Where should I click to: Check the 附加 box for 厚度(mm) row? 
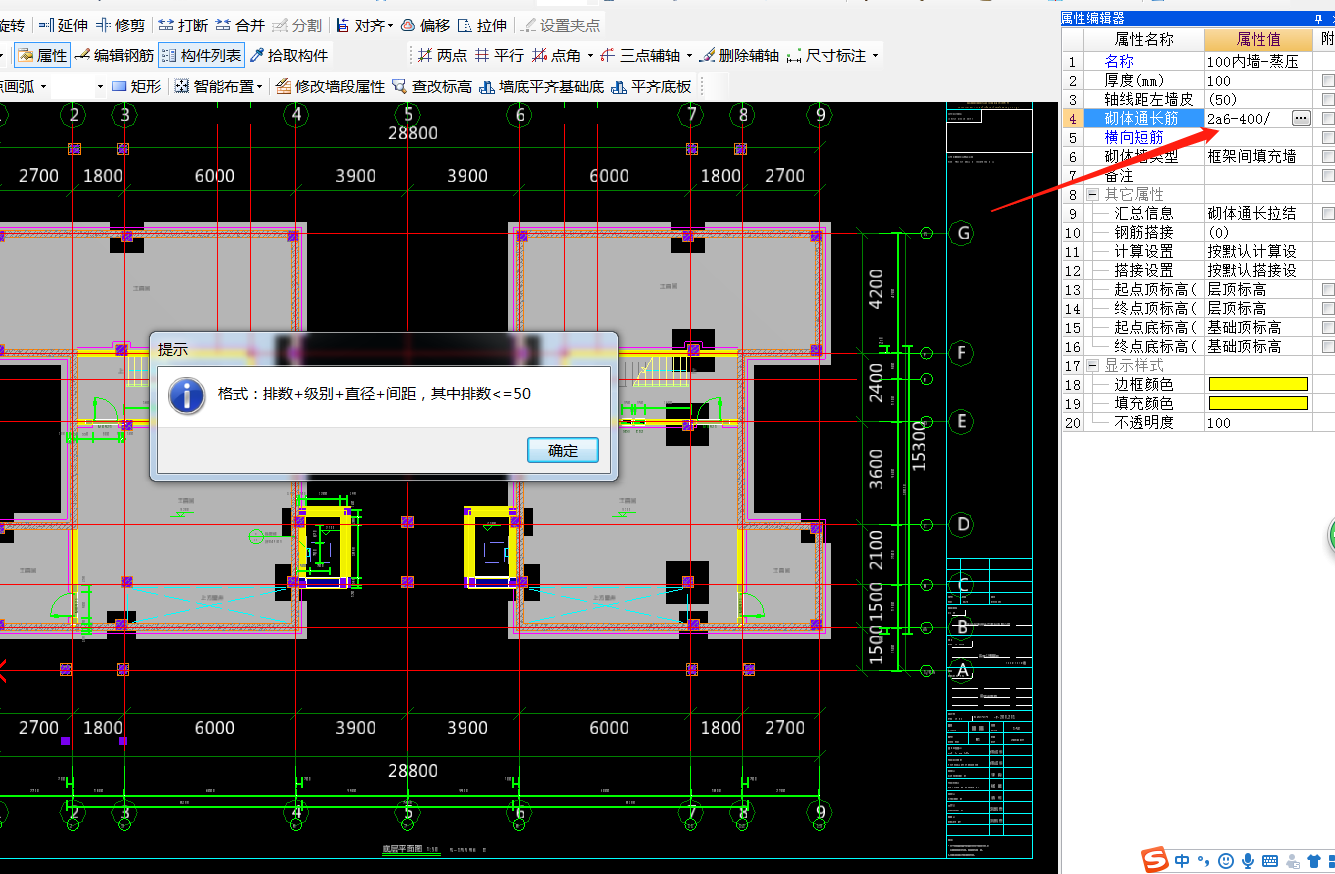[1327, 81]
